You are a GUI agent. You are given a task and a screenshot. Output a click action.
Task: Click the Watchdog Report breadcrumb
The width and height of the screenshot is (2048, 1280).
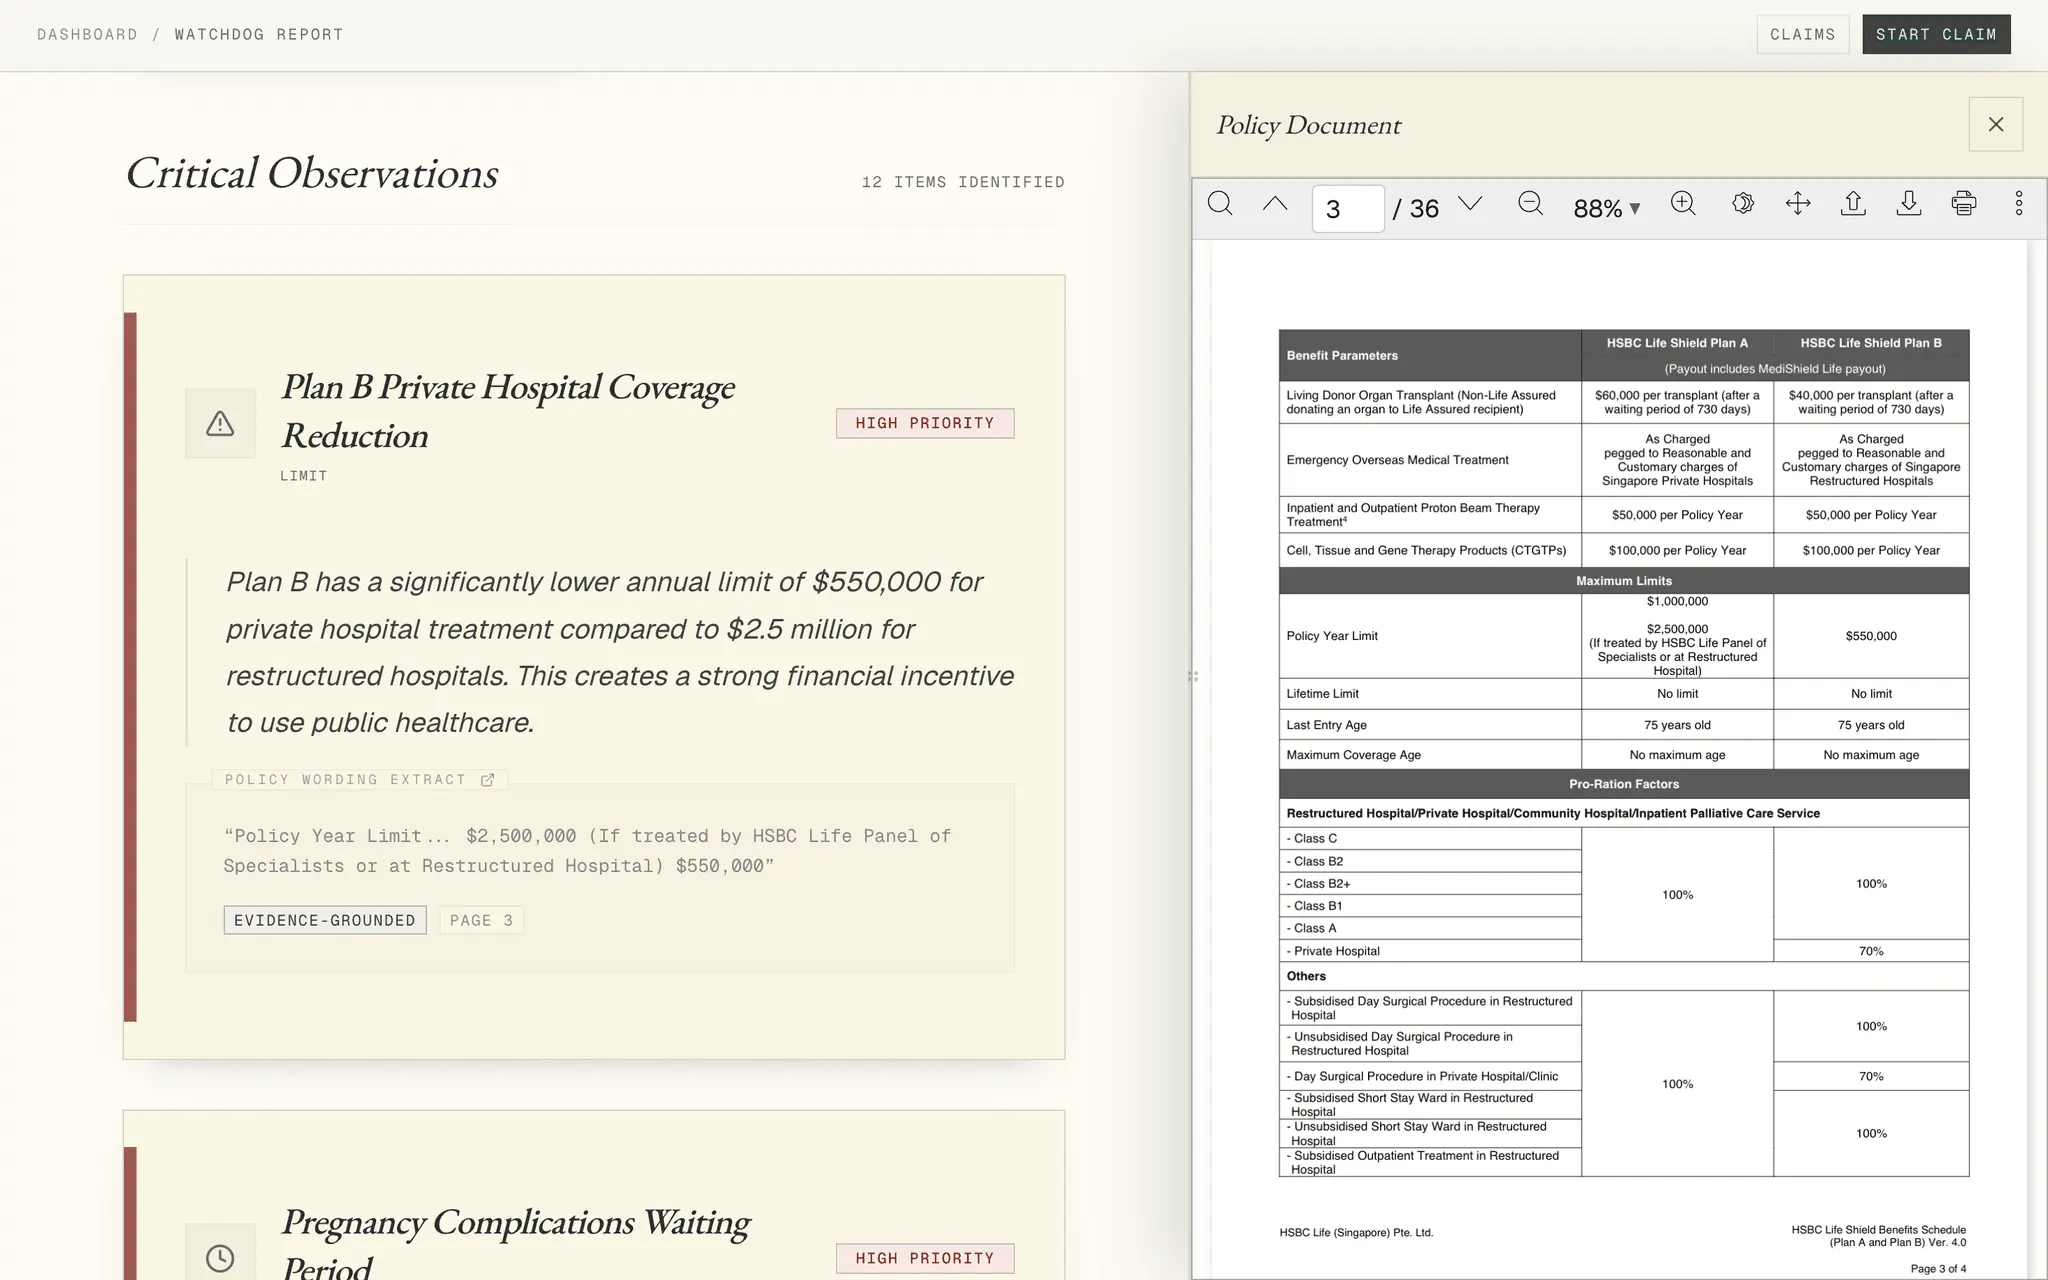[259, 34]
